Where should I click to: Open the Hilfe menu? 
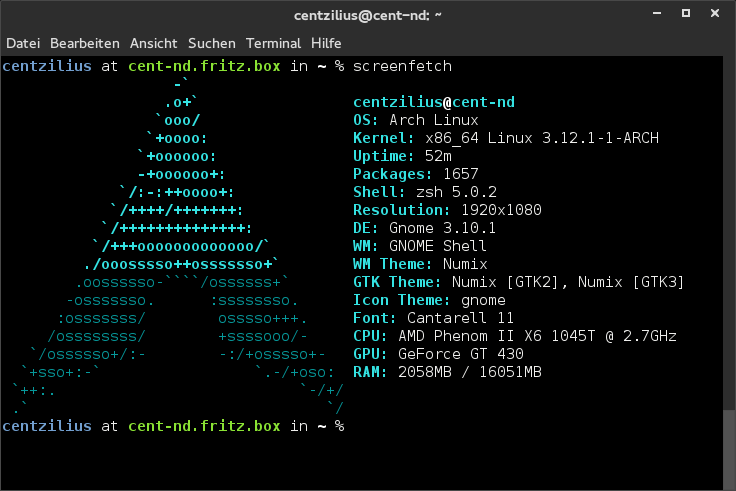click(326, 43)
